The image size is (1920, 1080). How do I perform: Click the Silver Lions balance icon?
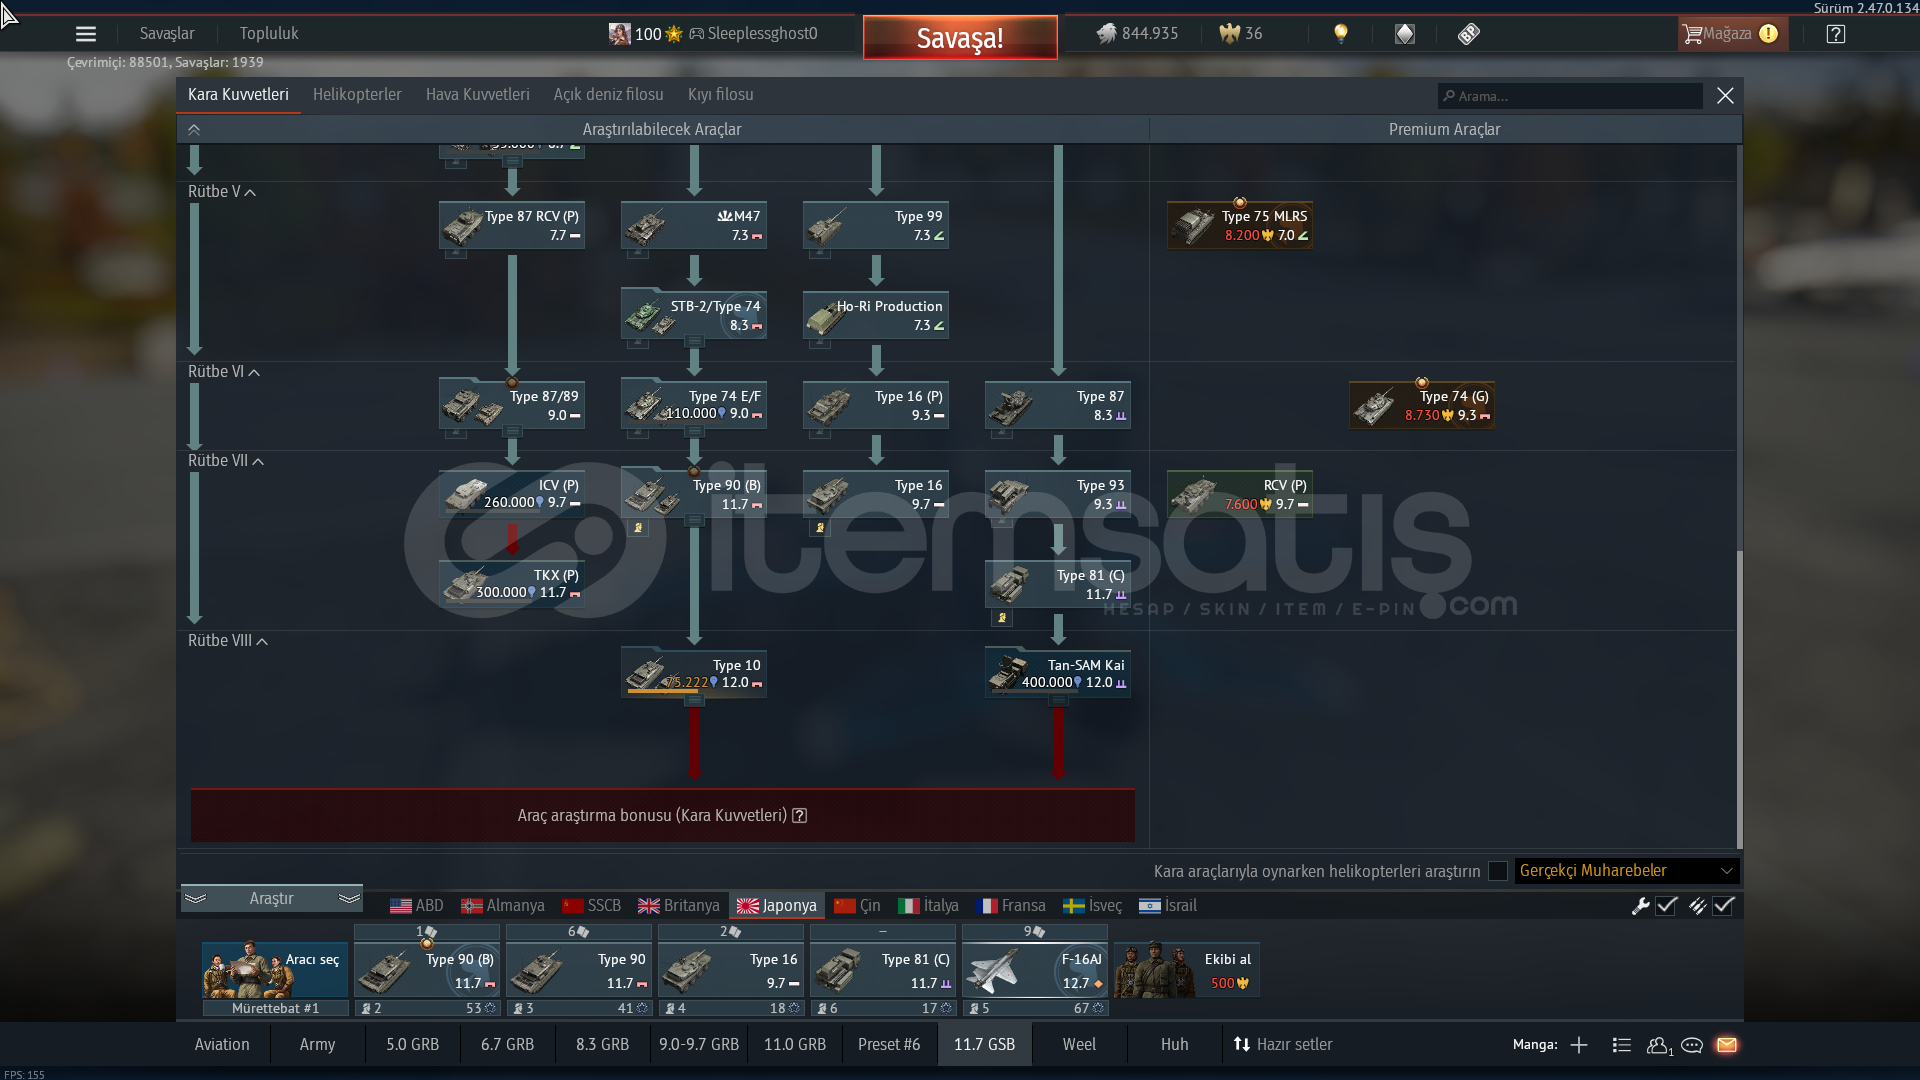tap(1106, 34)
